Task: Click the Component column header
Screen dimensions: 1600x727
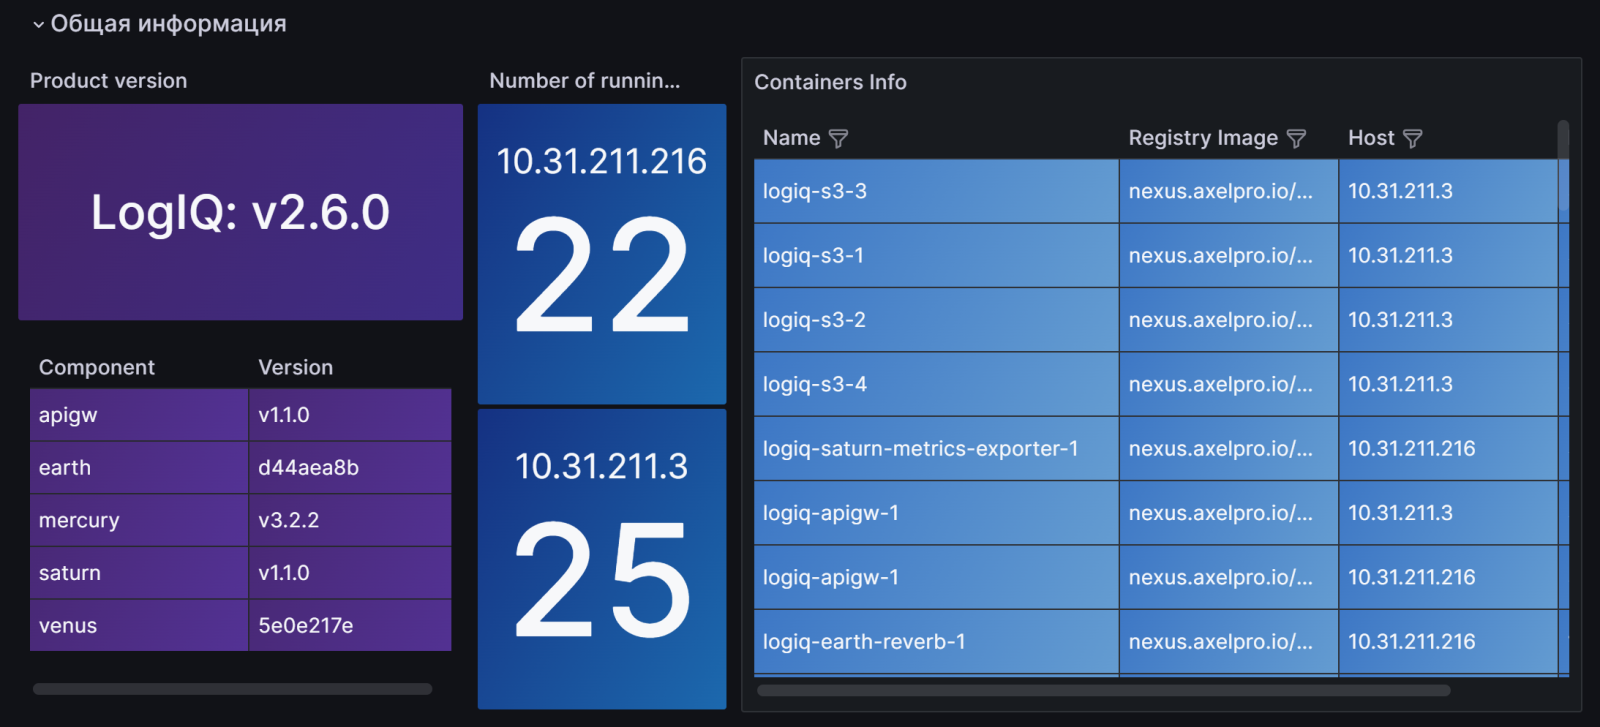Action: tap(97, 367)
